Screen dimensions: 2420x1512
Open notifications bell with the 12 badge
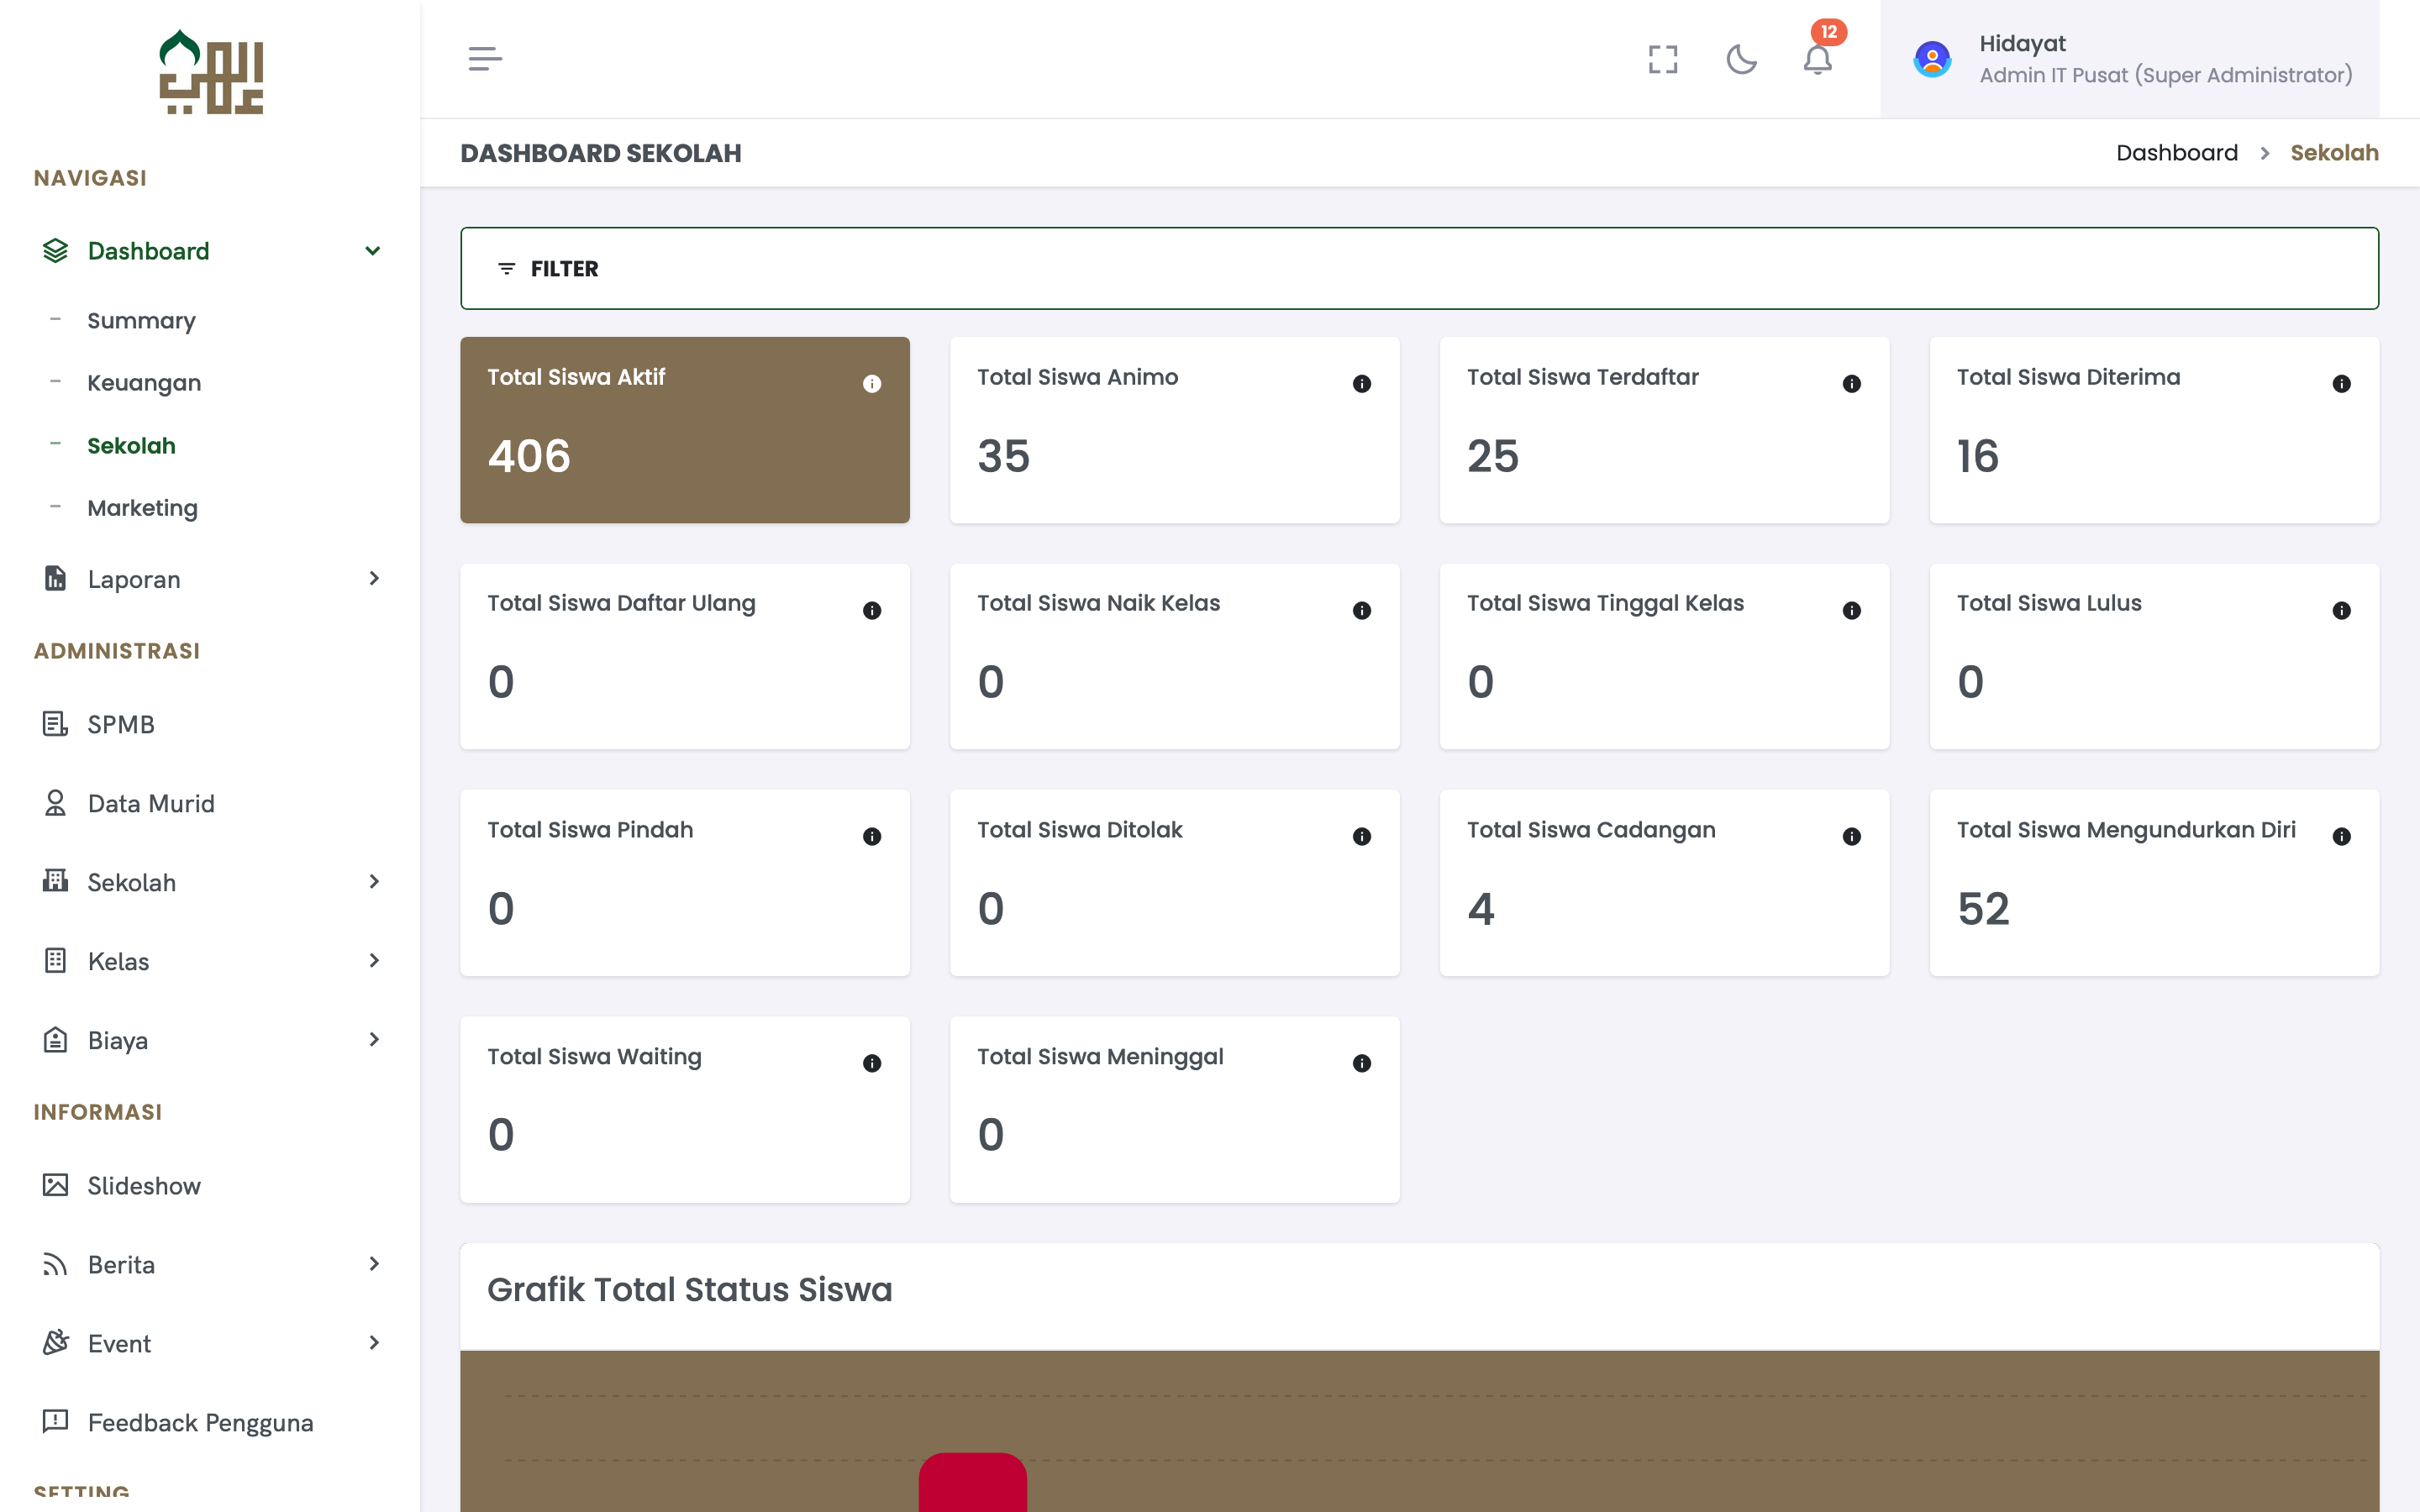point(1818,59)
